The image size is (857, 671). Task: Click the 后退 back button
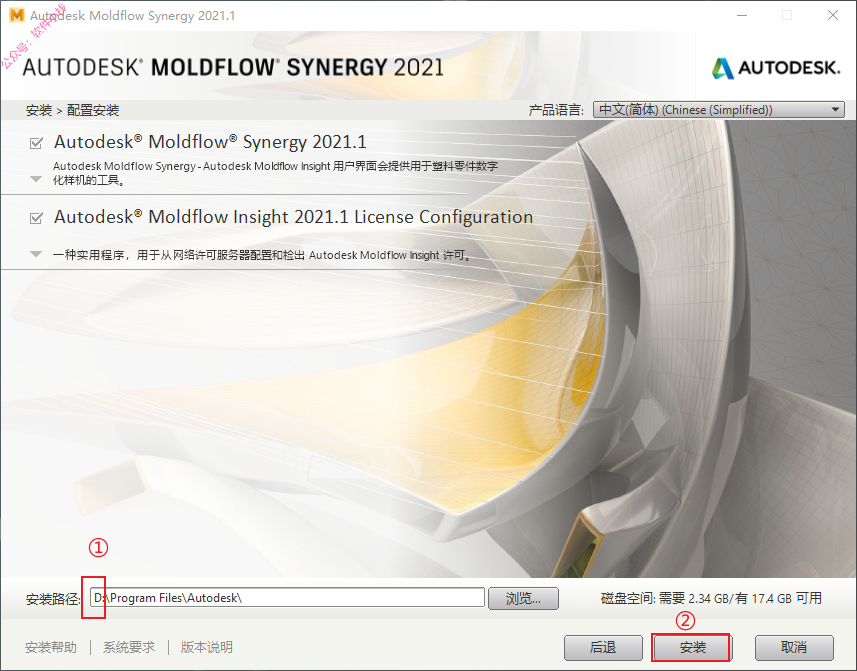pyautogui.click(x=603, y=648)
